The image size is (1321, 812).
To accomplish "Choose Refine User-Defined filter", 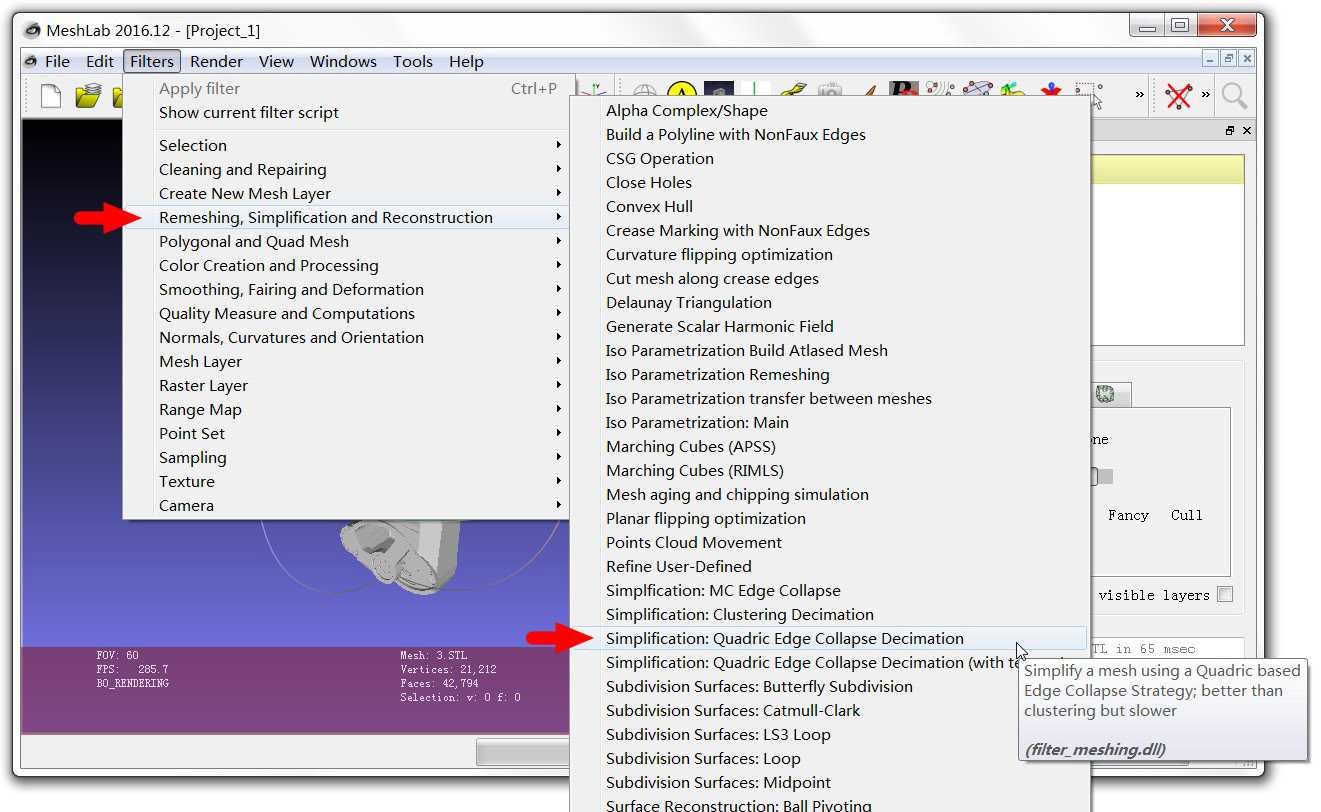I will [829, 566].
